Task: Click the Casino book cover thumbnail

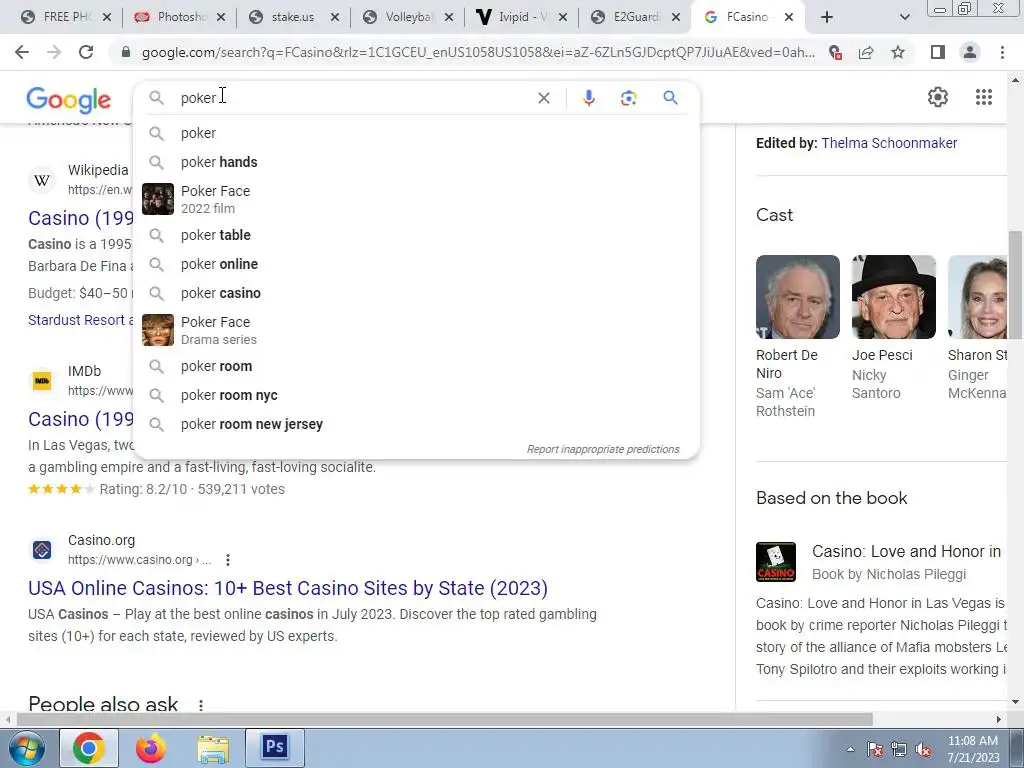Action: click(x=776, y=562)
